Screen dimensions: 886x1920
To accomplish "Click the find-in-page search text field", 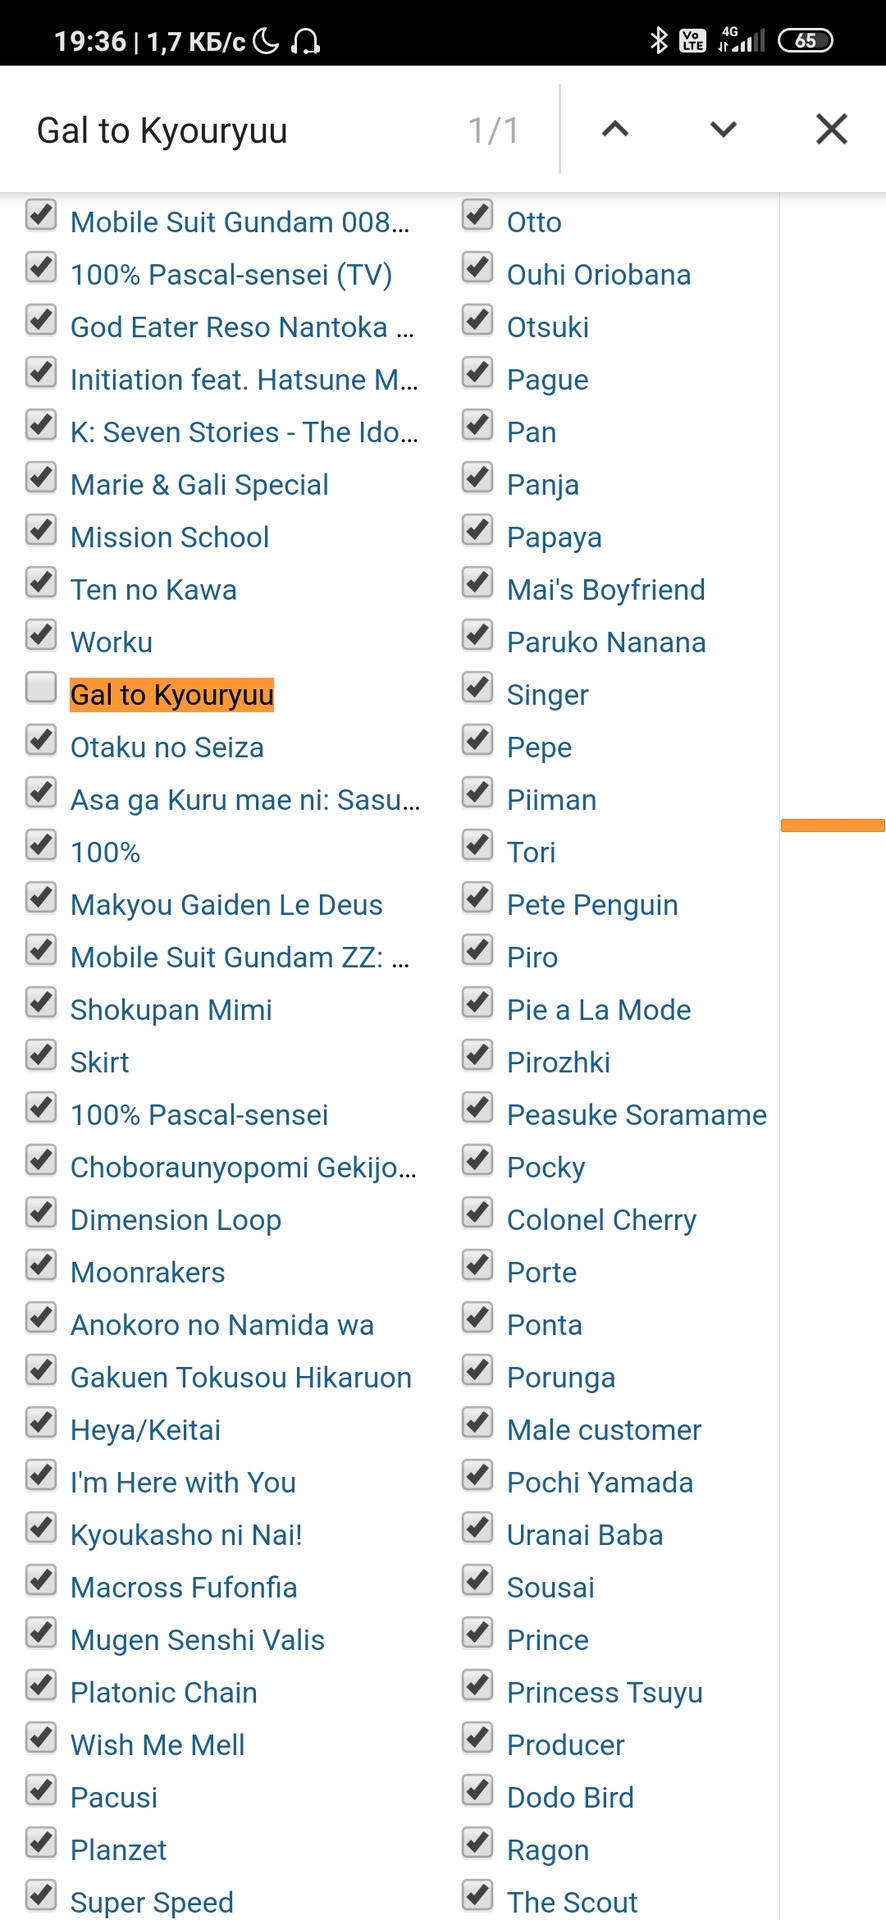I will pos(240,130).
